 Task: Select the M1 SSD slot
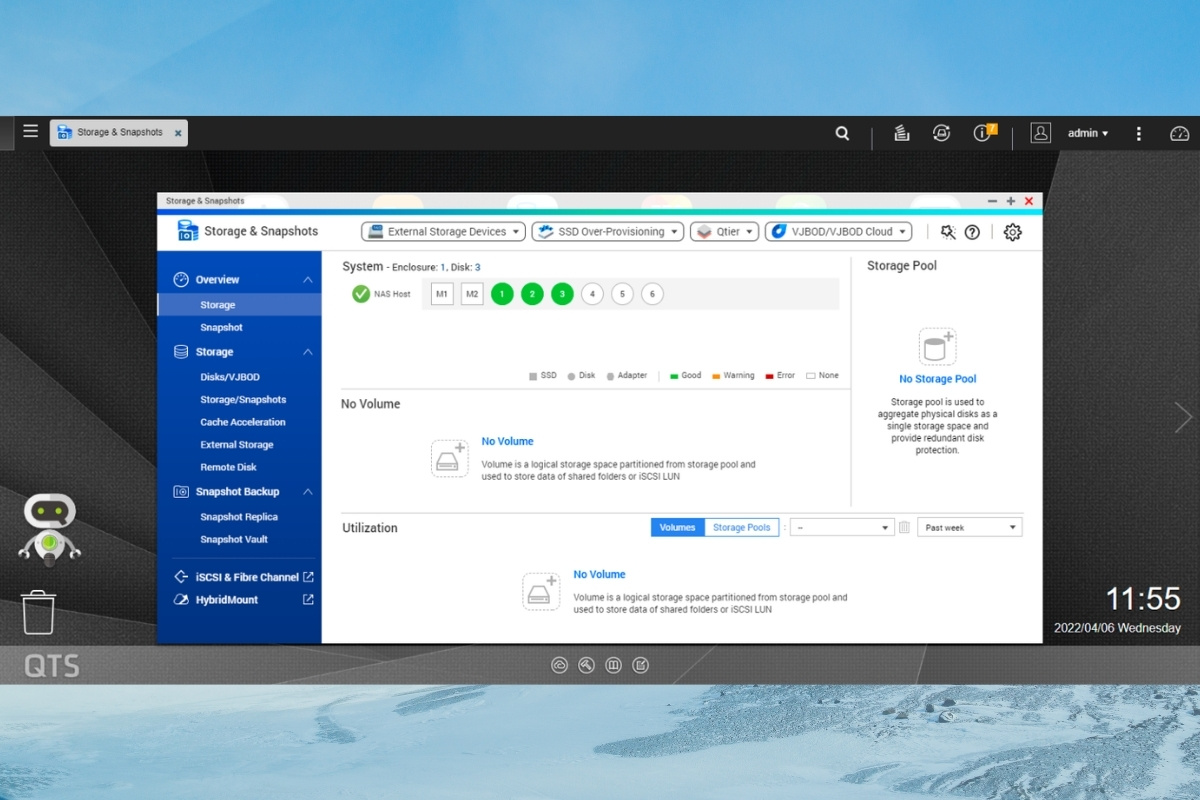coord(442,294)
